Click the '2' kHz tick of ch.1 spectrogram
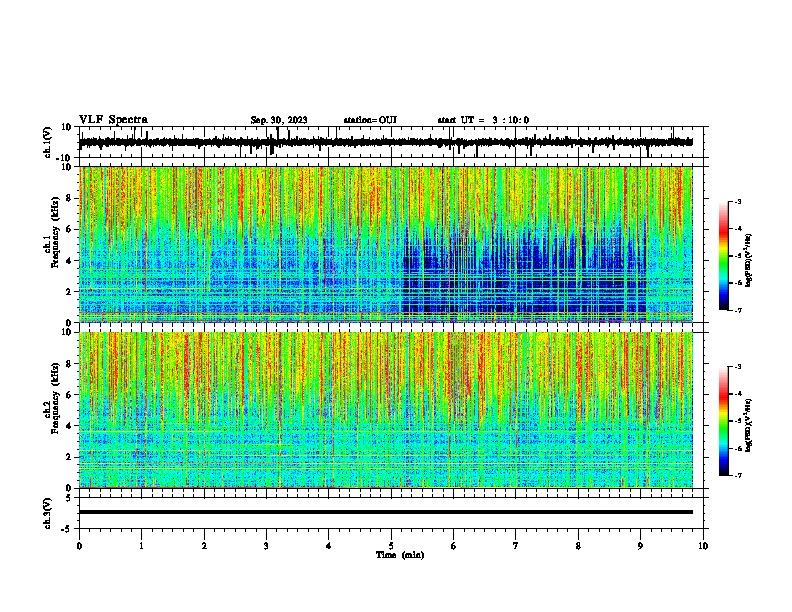This screenshot has height=612, width=792. (69, 291)
